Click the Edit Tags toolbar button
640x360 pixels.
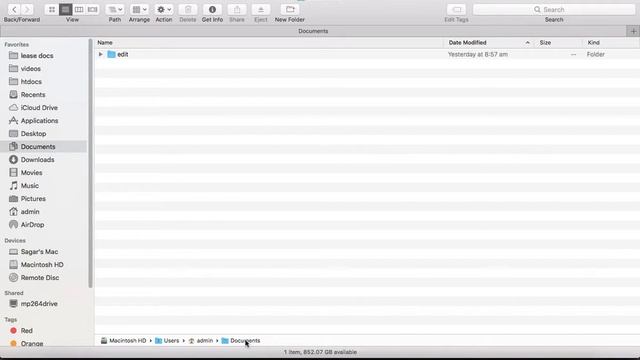point(457,9)
